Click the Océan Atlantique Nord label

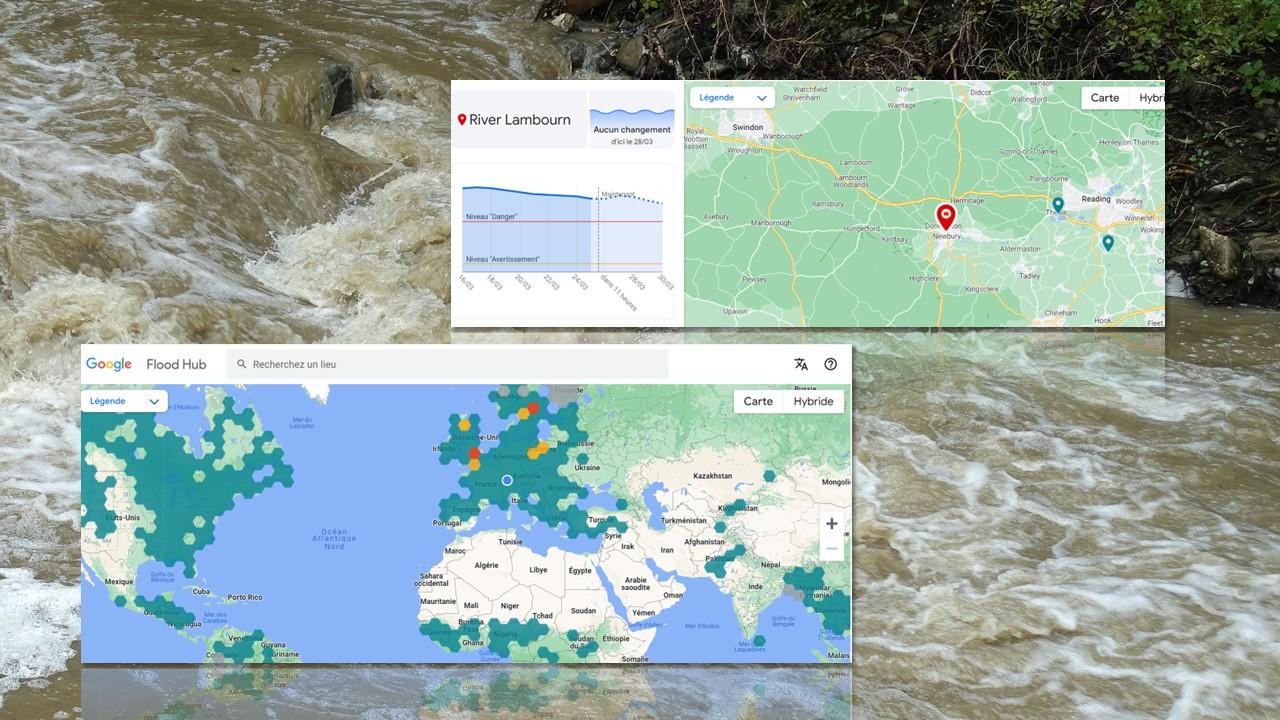pos(334,539)
